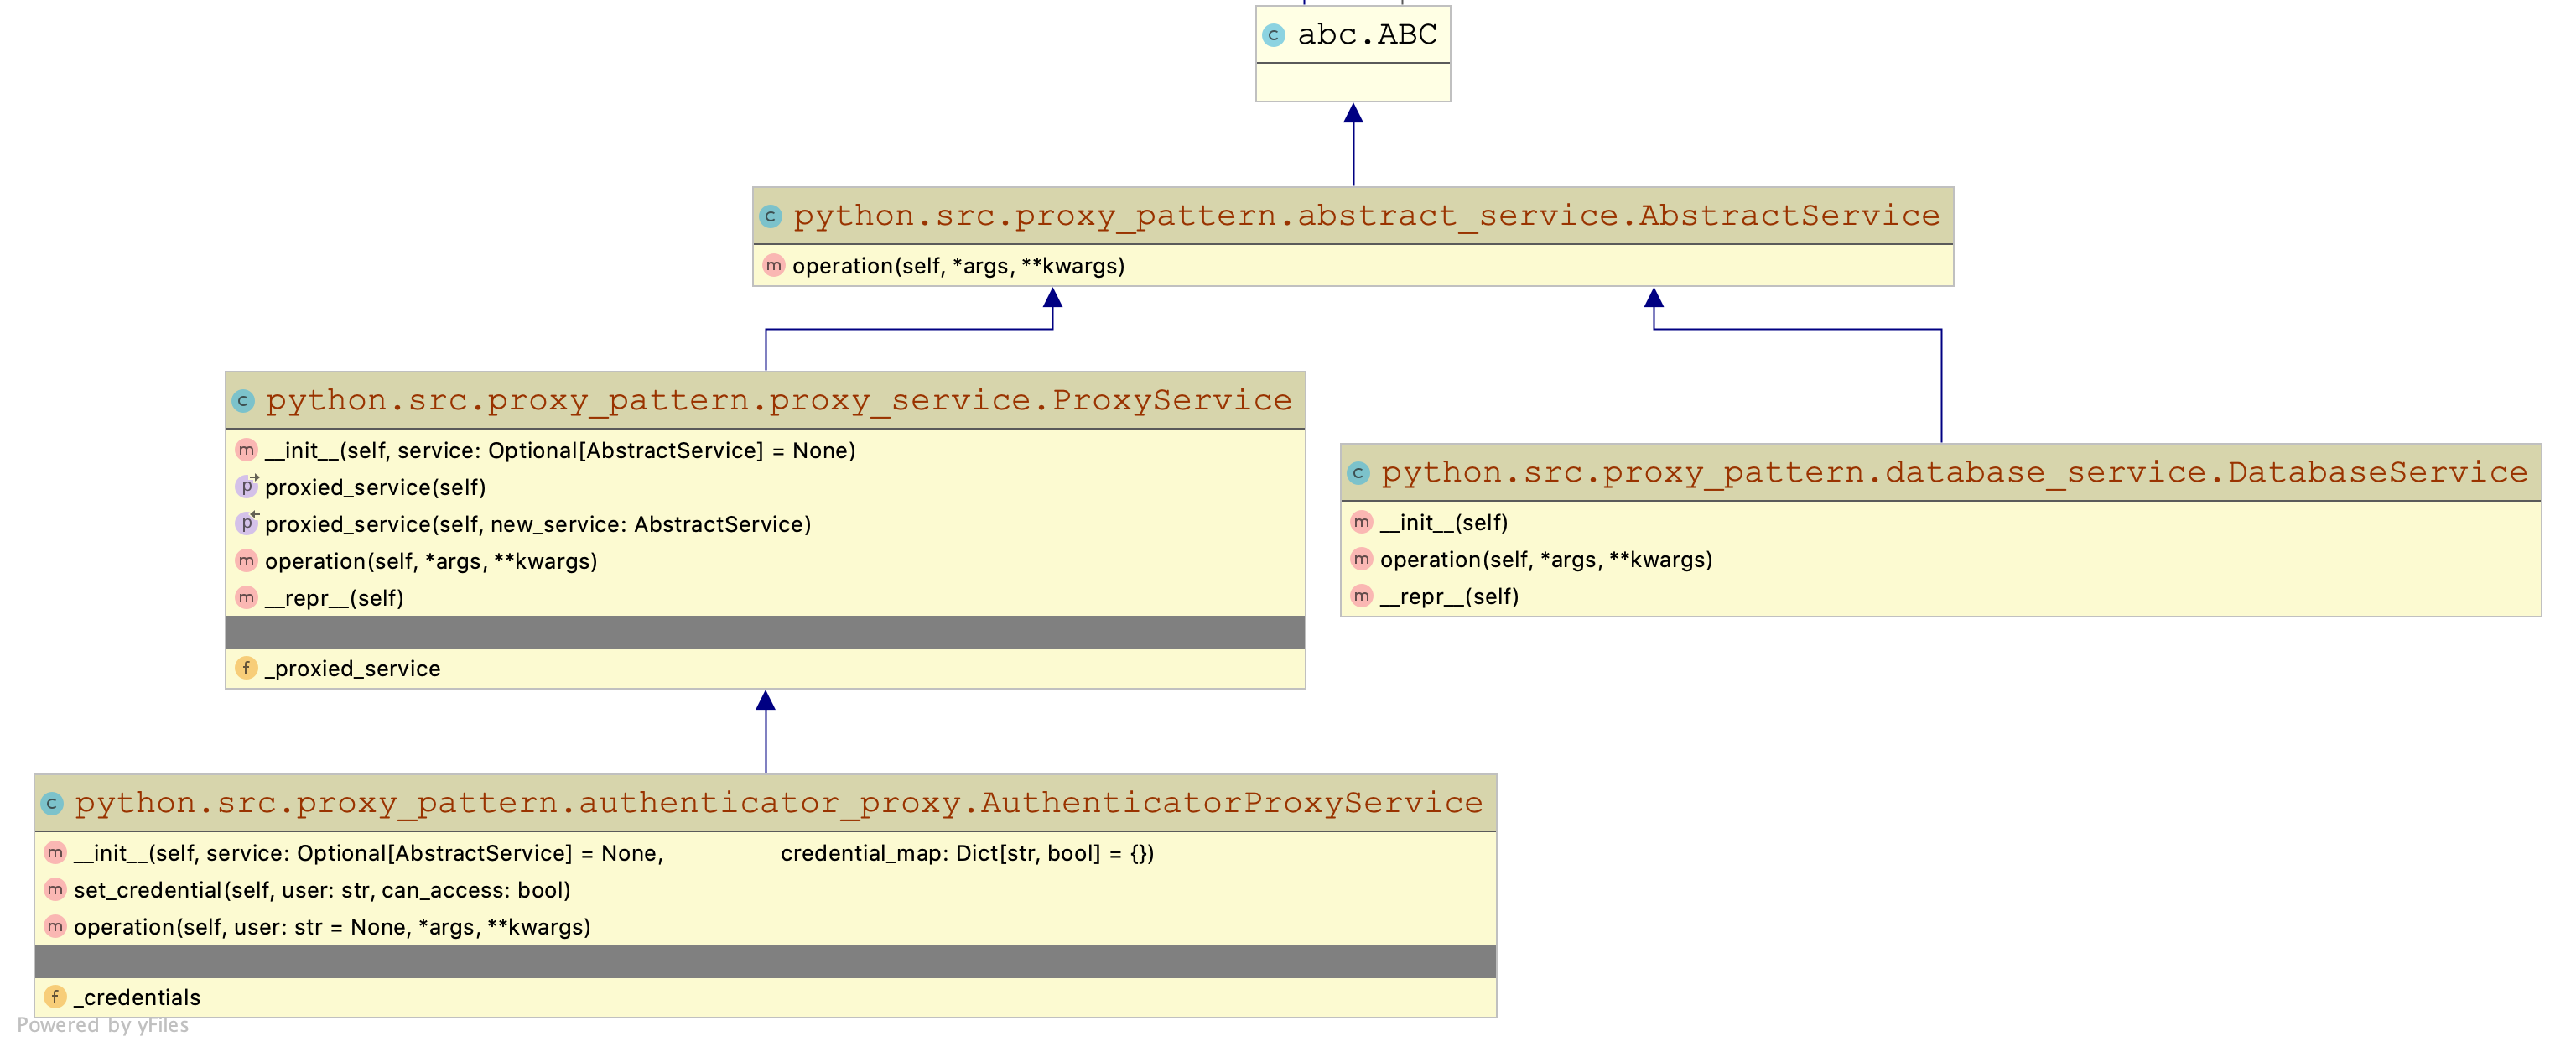
Task: Select the abc.ABC node title
Action: tap(1366, 35)
